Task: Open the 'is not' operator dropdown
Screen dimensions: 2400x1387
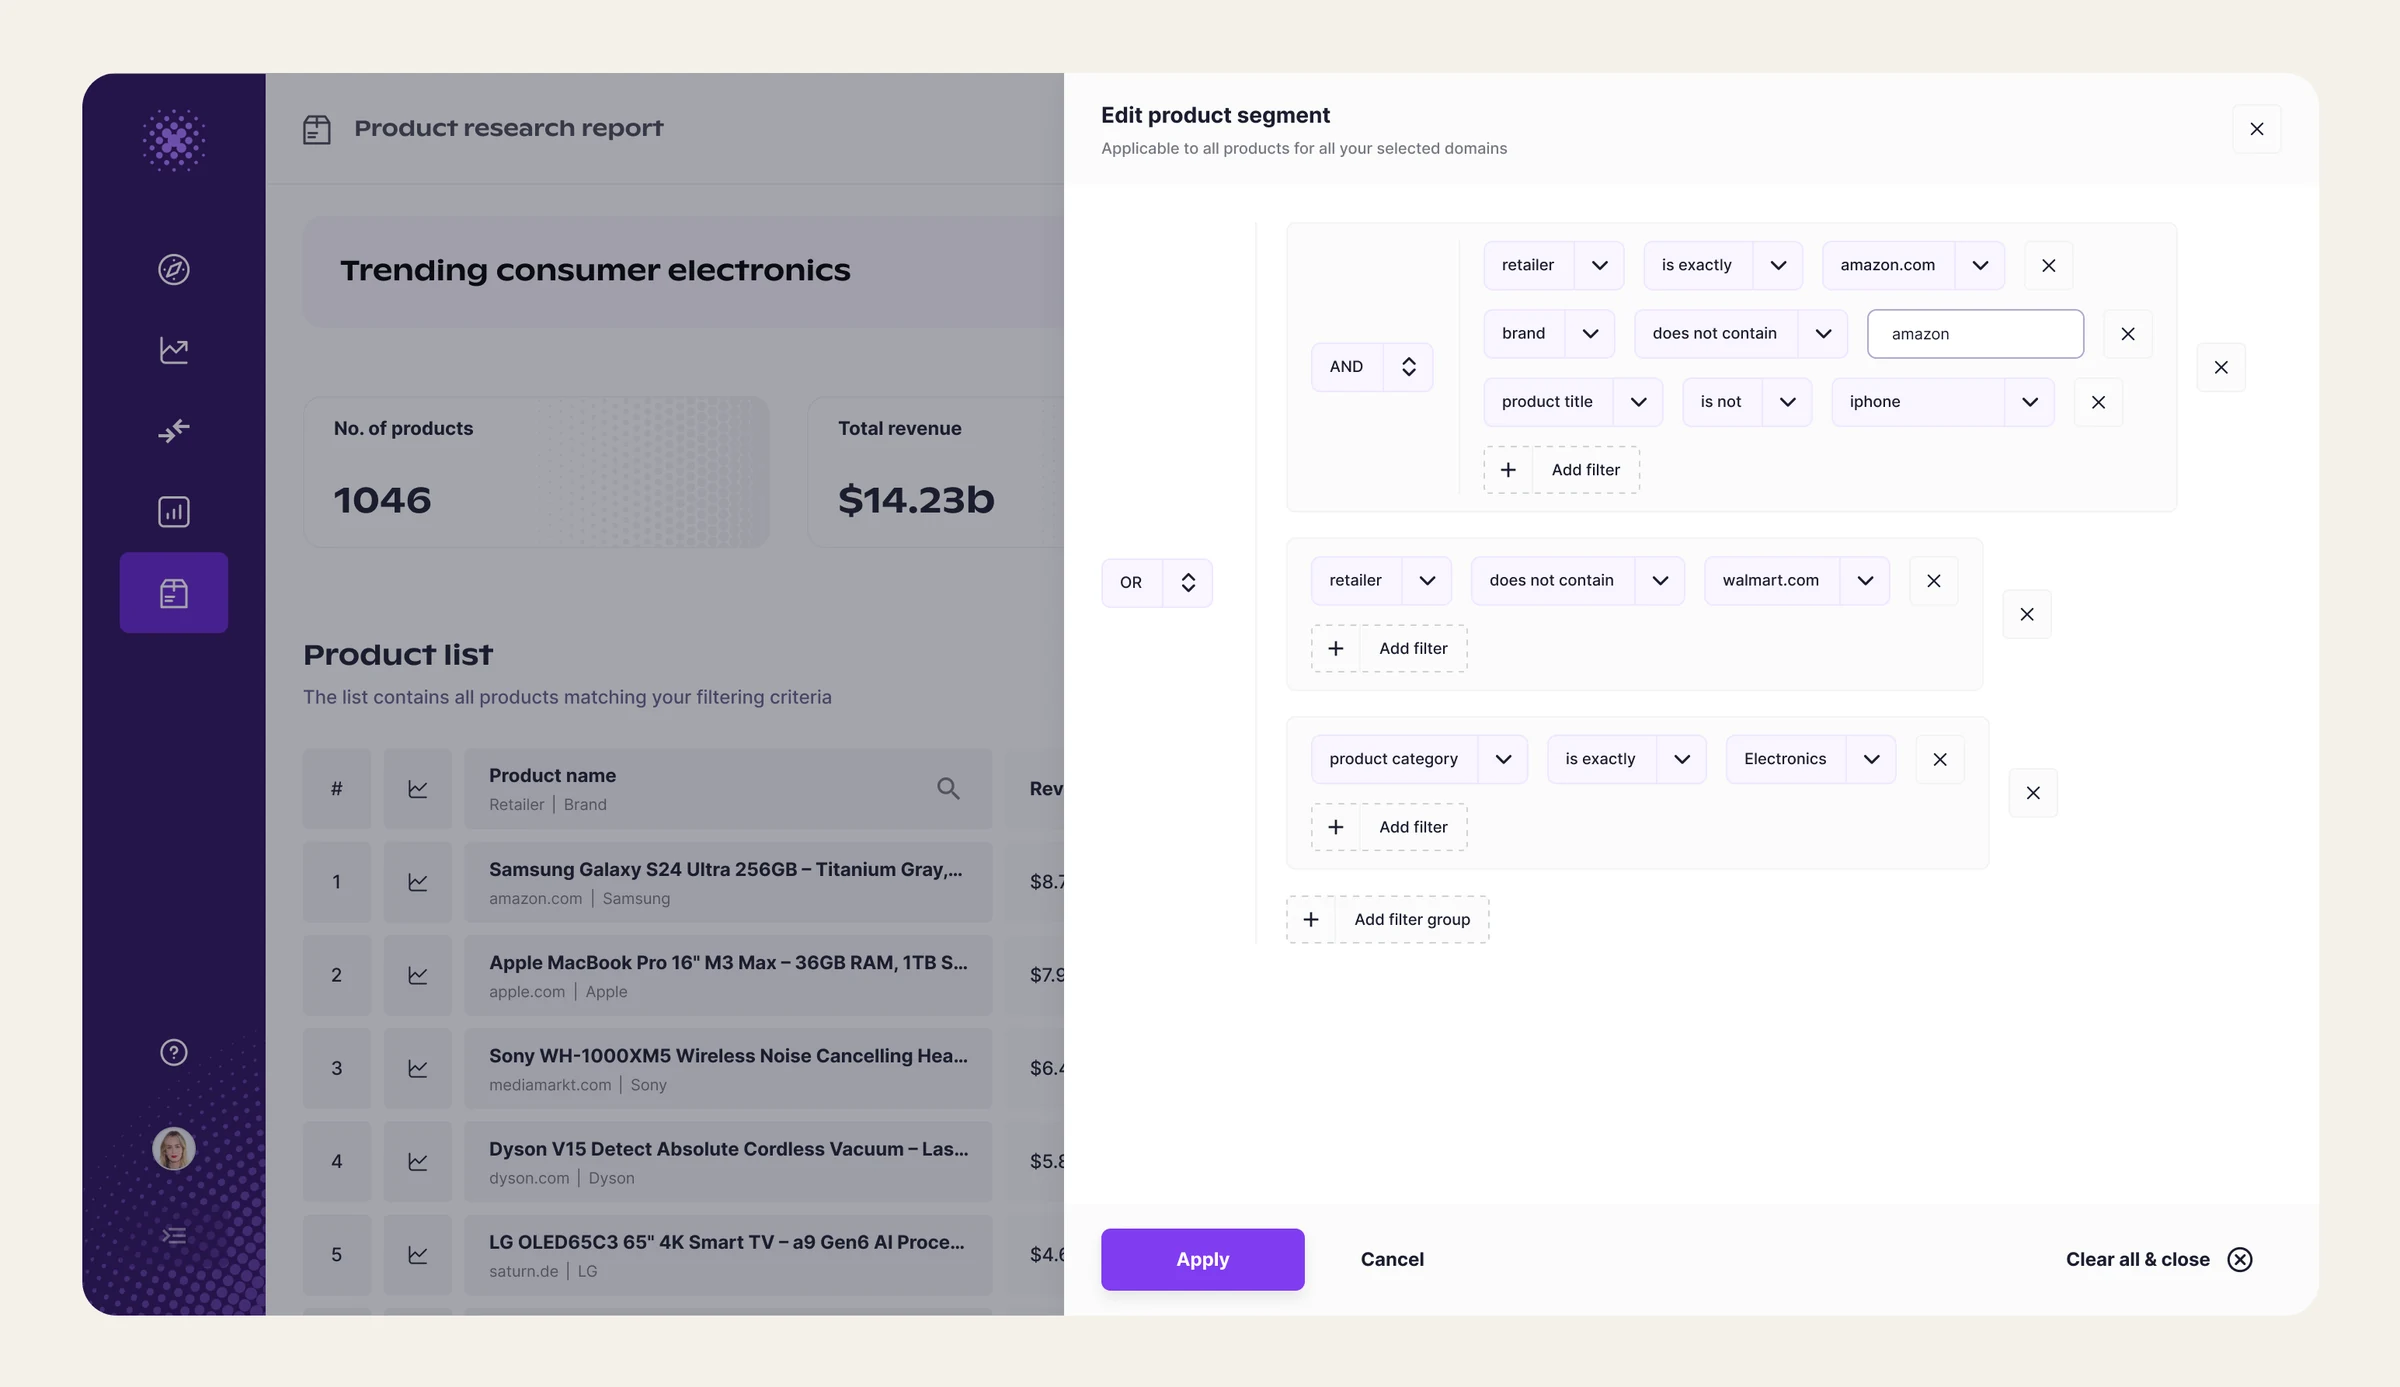Action: 1787,402
